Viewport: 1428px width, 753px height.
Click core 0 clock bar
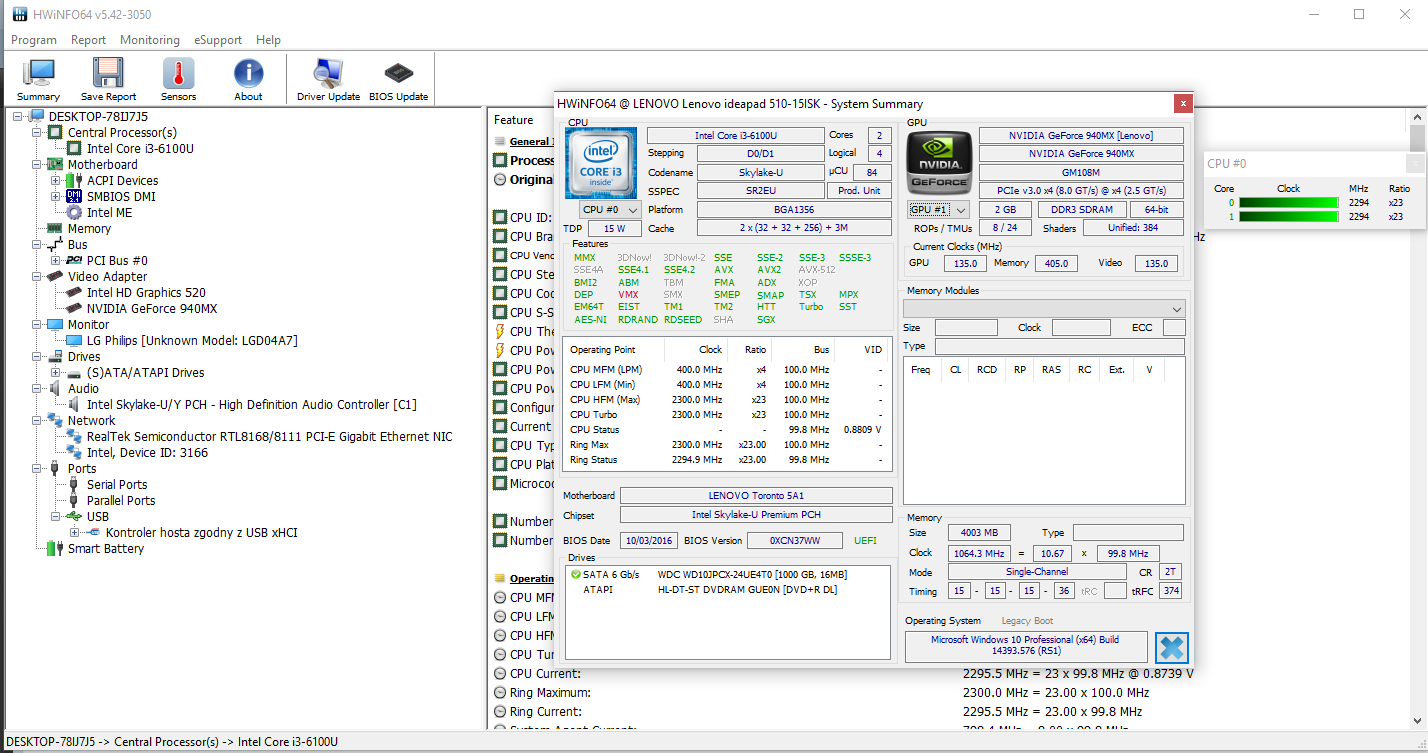click(x=1288, y=203)
